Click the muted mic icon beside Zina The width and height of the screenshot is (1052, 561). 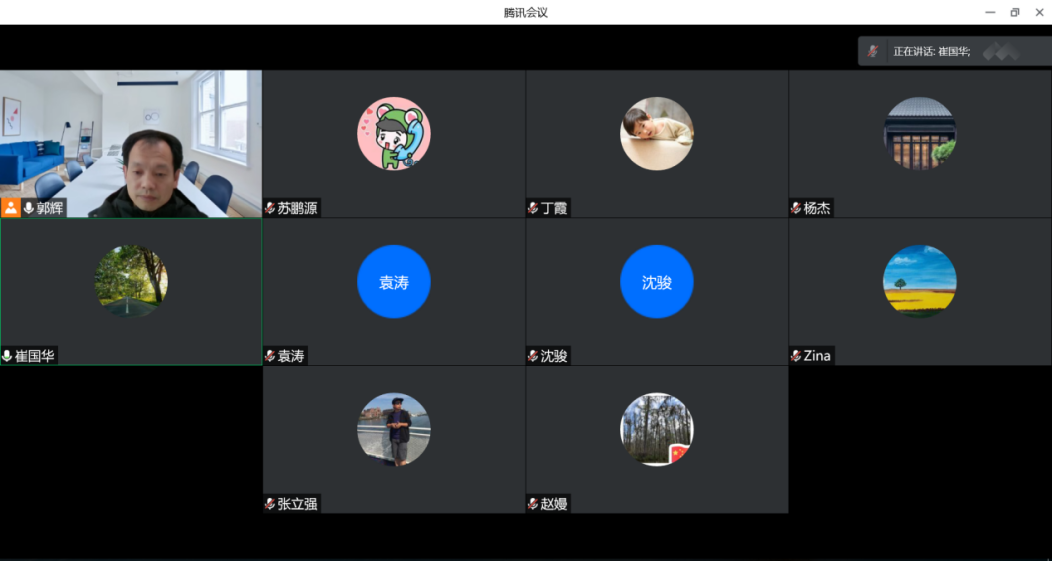[x=796, y=356]
